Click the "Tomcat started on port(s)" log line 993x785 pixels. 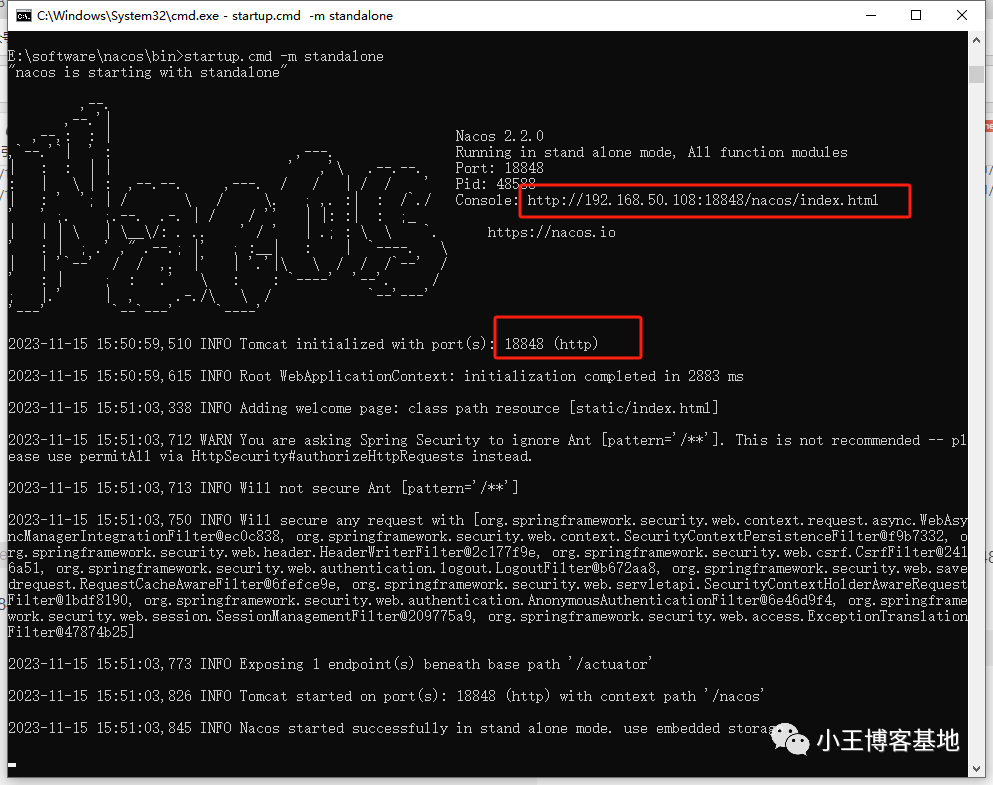(x=386, y=696)
